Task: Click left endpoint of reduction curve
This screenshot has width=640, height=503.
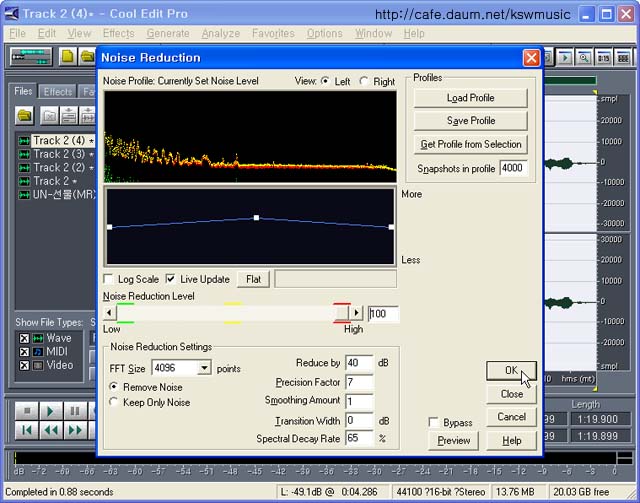Action: 109,227
